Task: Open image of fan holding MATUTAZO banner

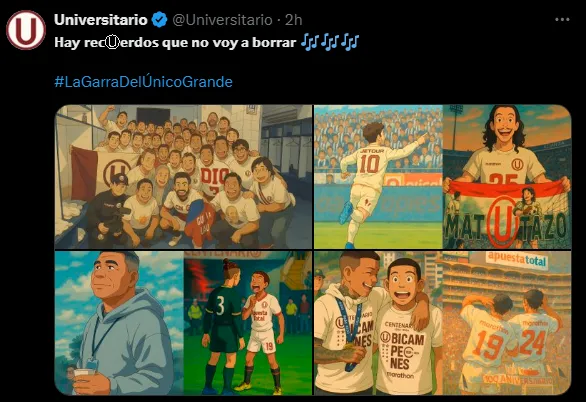Action: pos(507,177)
